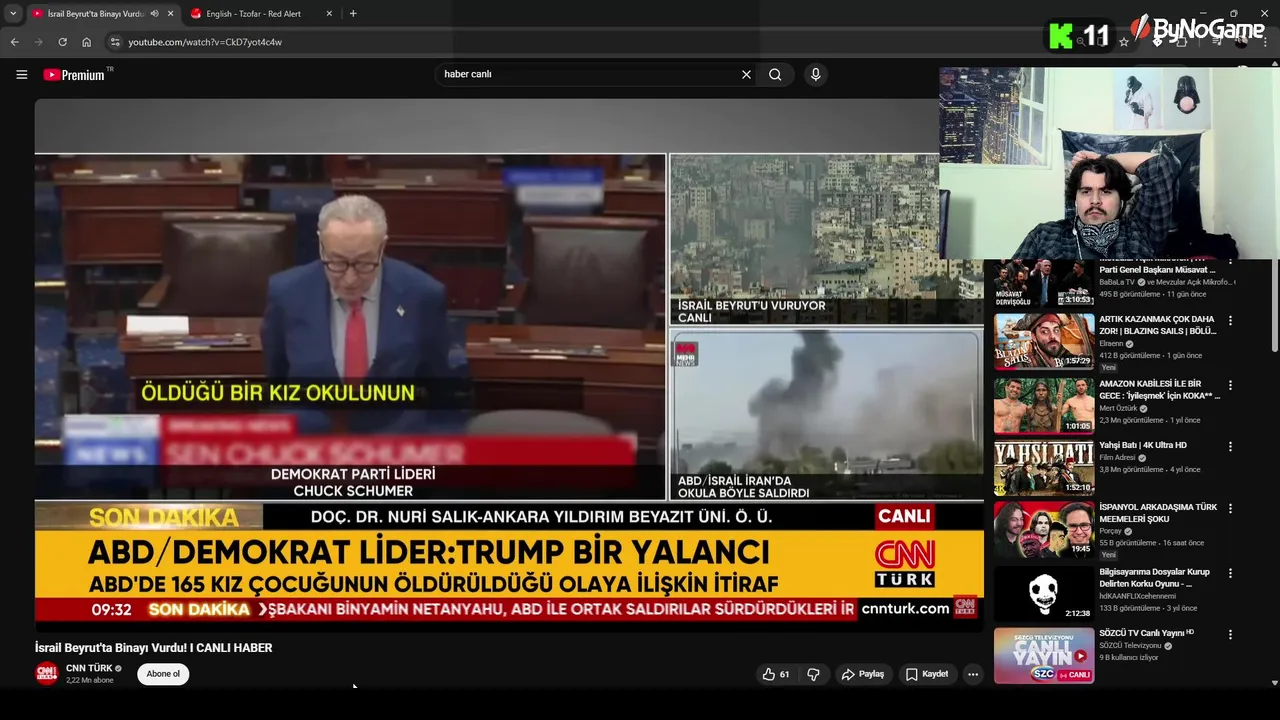Close the İsrail Beyrut'ta tab

point(170,13)
